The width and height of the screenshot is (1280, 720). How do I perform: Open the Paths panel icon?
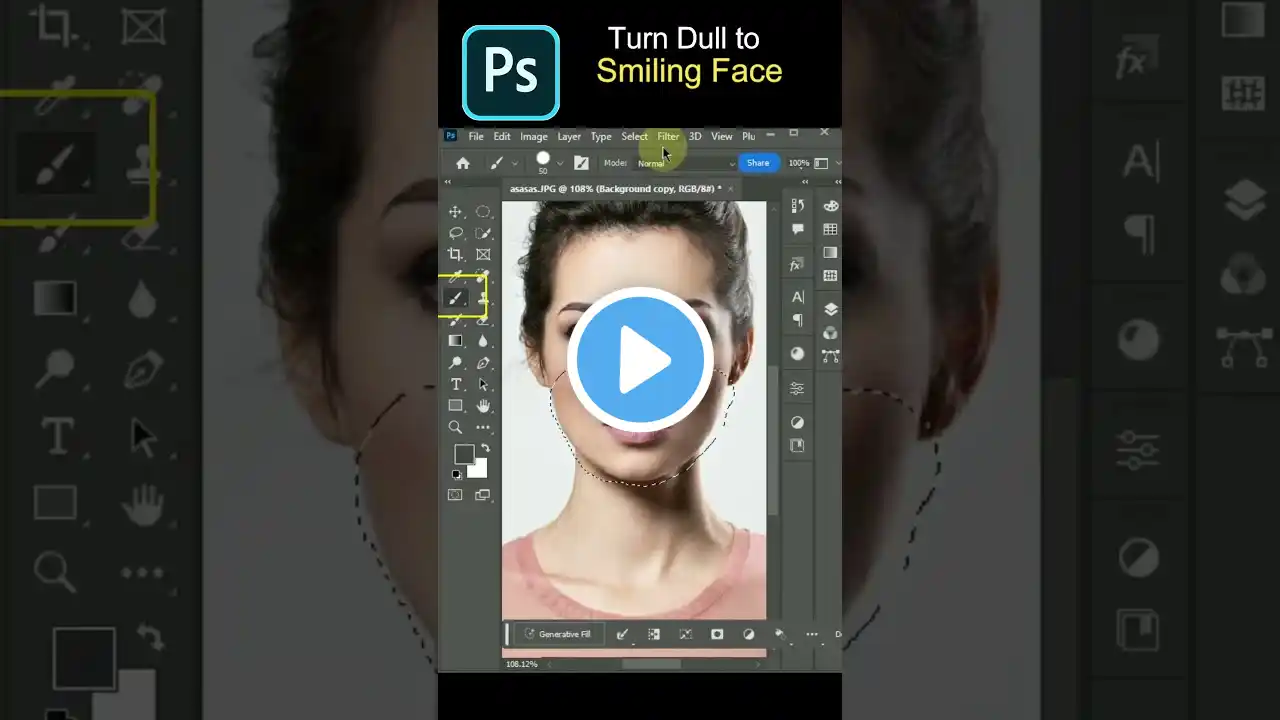pos(830,356)
